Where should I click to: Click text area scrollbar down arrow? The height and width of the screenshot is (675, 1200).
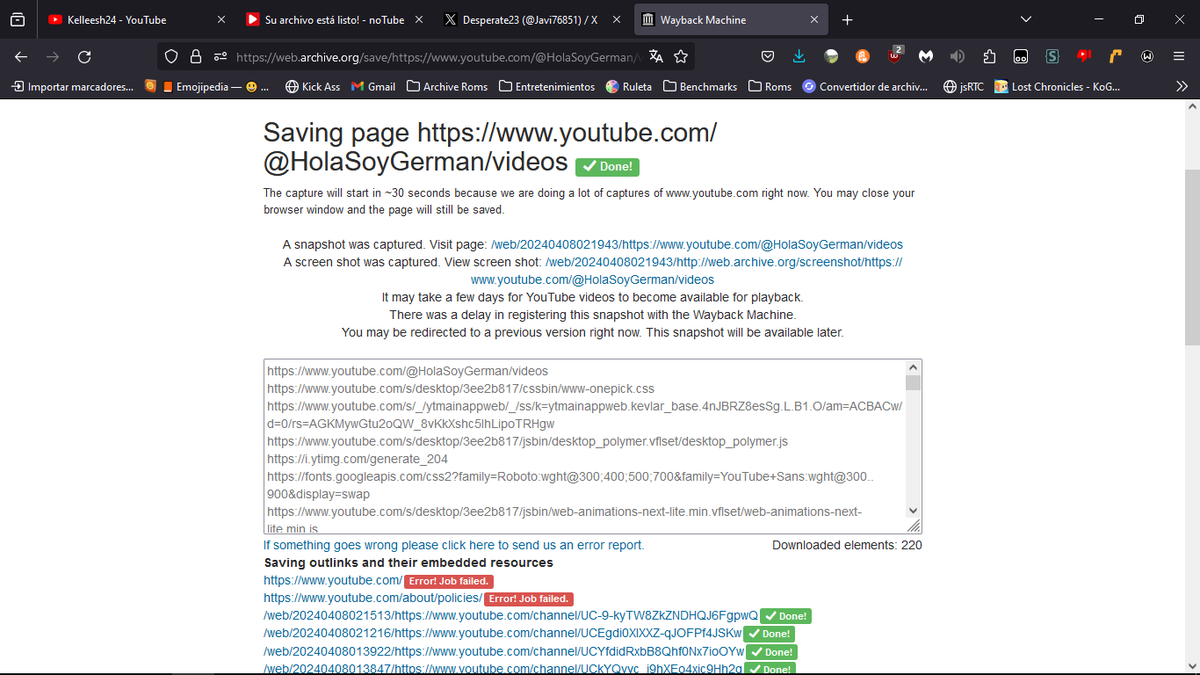(913, 510)
